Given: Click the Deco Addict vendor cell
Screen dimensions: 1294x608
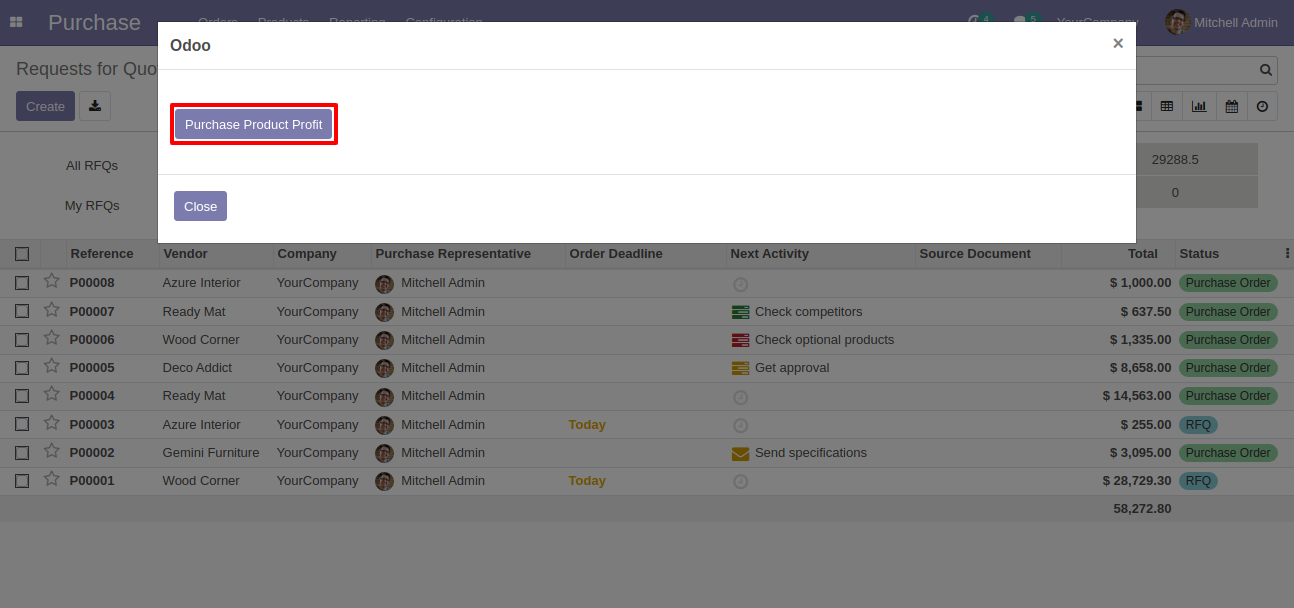Looking at the screenshot, I should [197, 368].
